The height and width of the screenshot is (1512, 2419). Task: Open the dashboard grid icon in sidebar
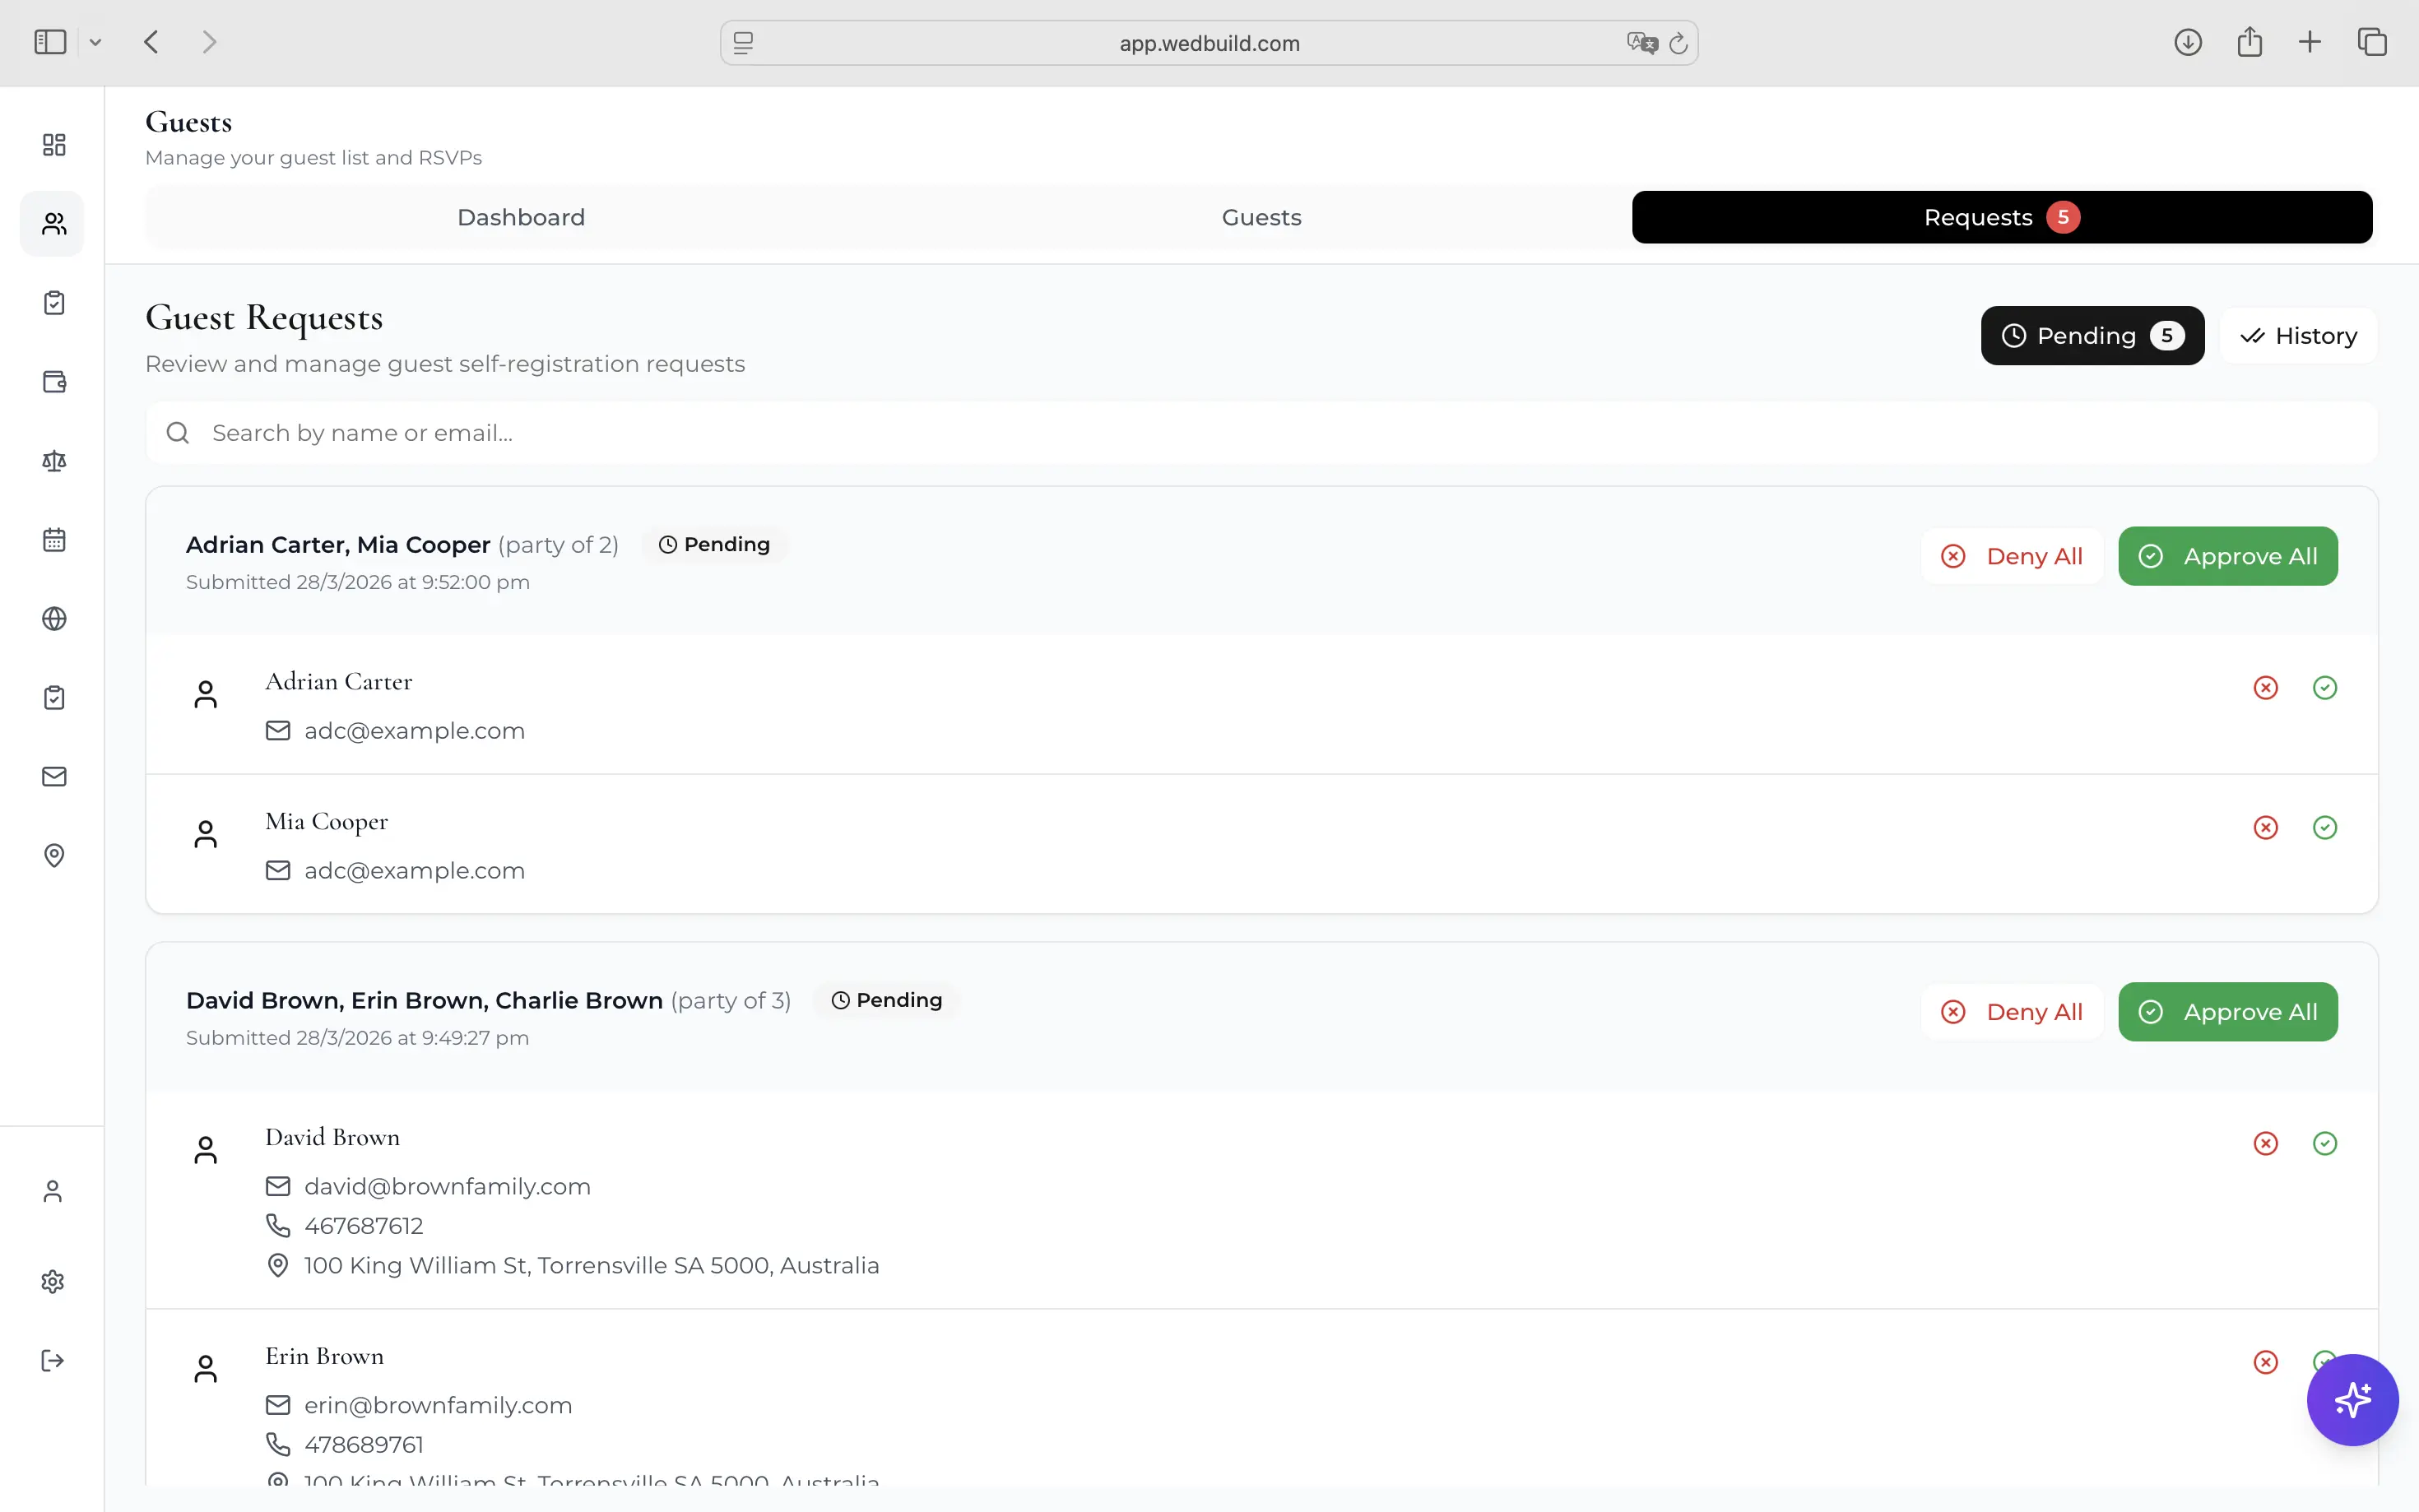[x=54, y=145]
